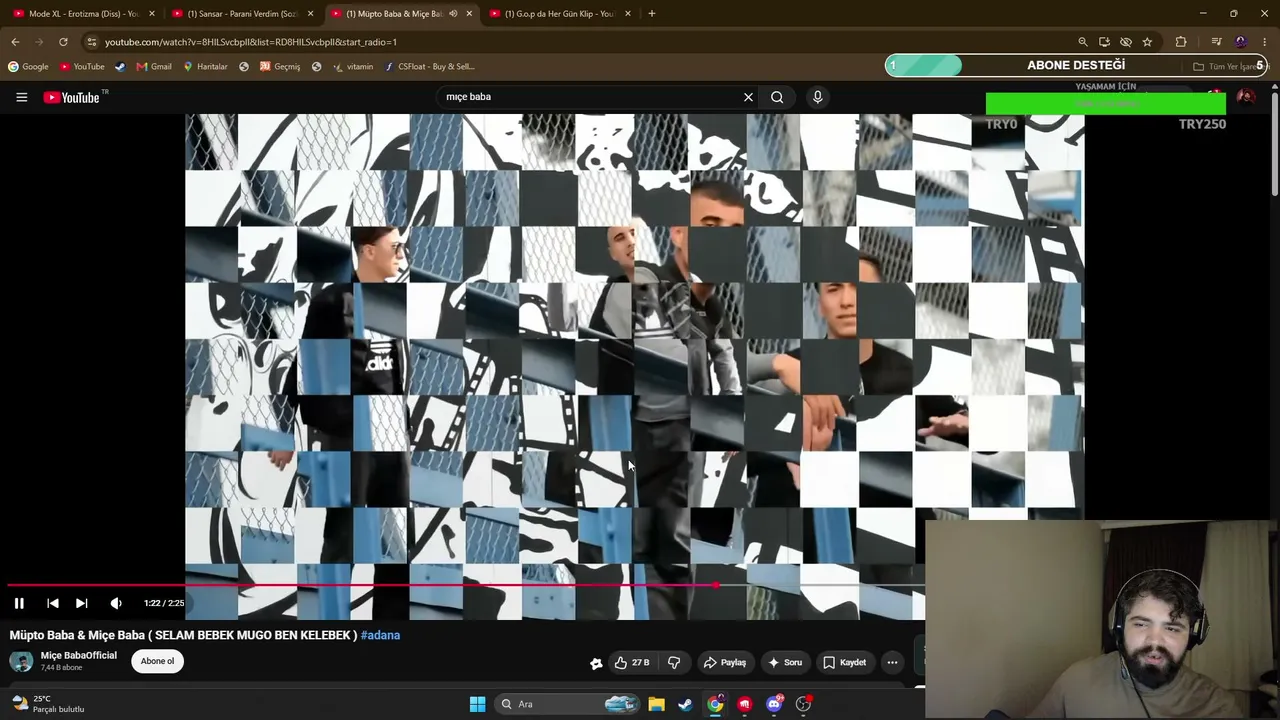The image size is (1280, 720).
Task: Open the YouTube bookmark
Action: pos(82,67)
